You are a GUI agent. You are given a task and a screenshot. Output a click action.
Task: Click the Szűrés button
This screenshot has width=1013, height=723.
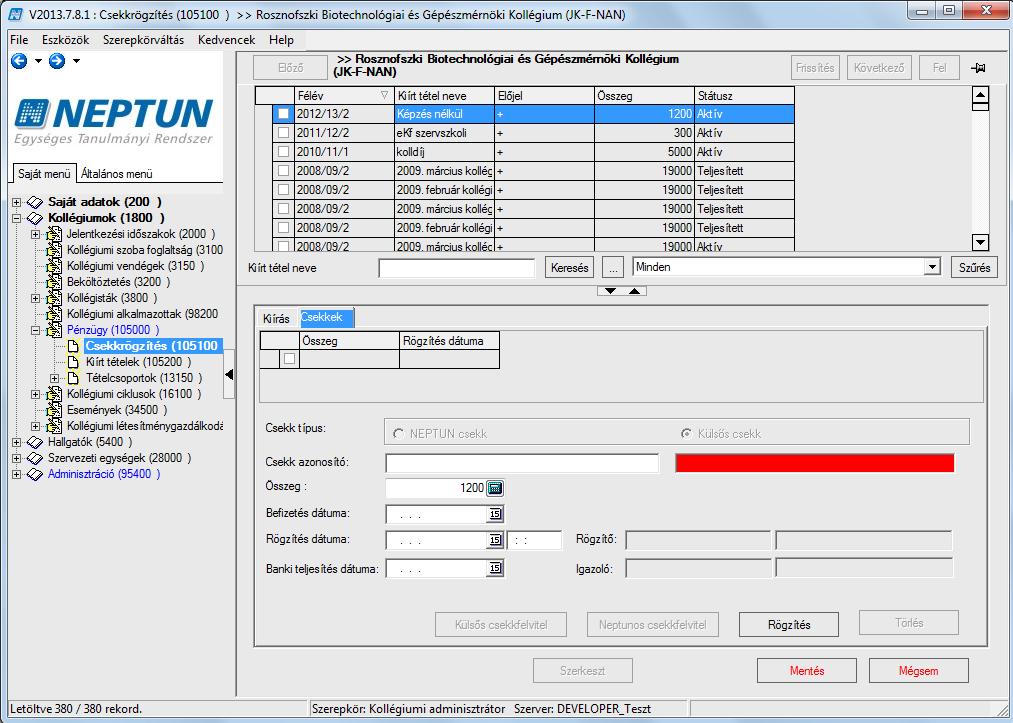point(974,267)
